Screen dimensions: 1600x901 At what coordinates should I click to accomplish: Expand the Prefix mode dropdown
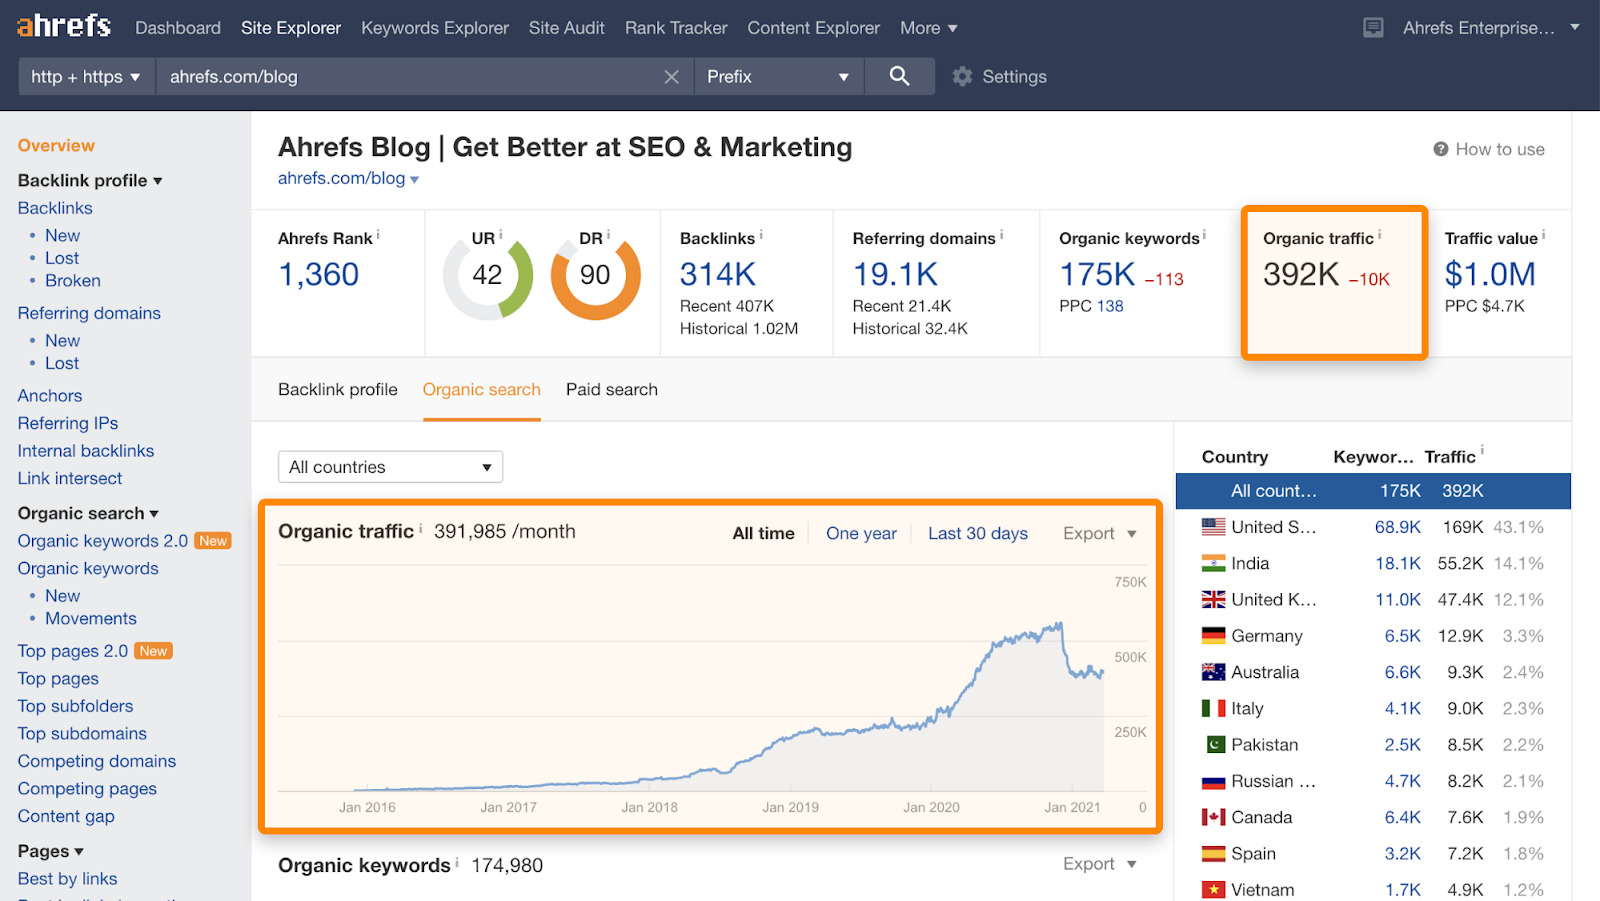click(777, 77)
